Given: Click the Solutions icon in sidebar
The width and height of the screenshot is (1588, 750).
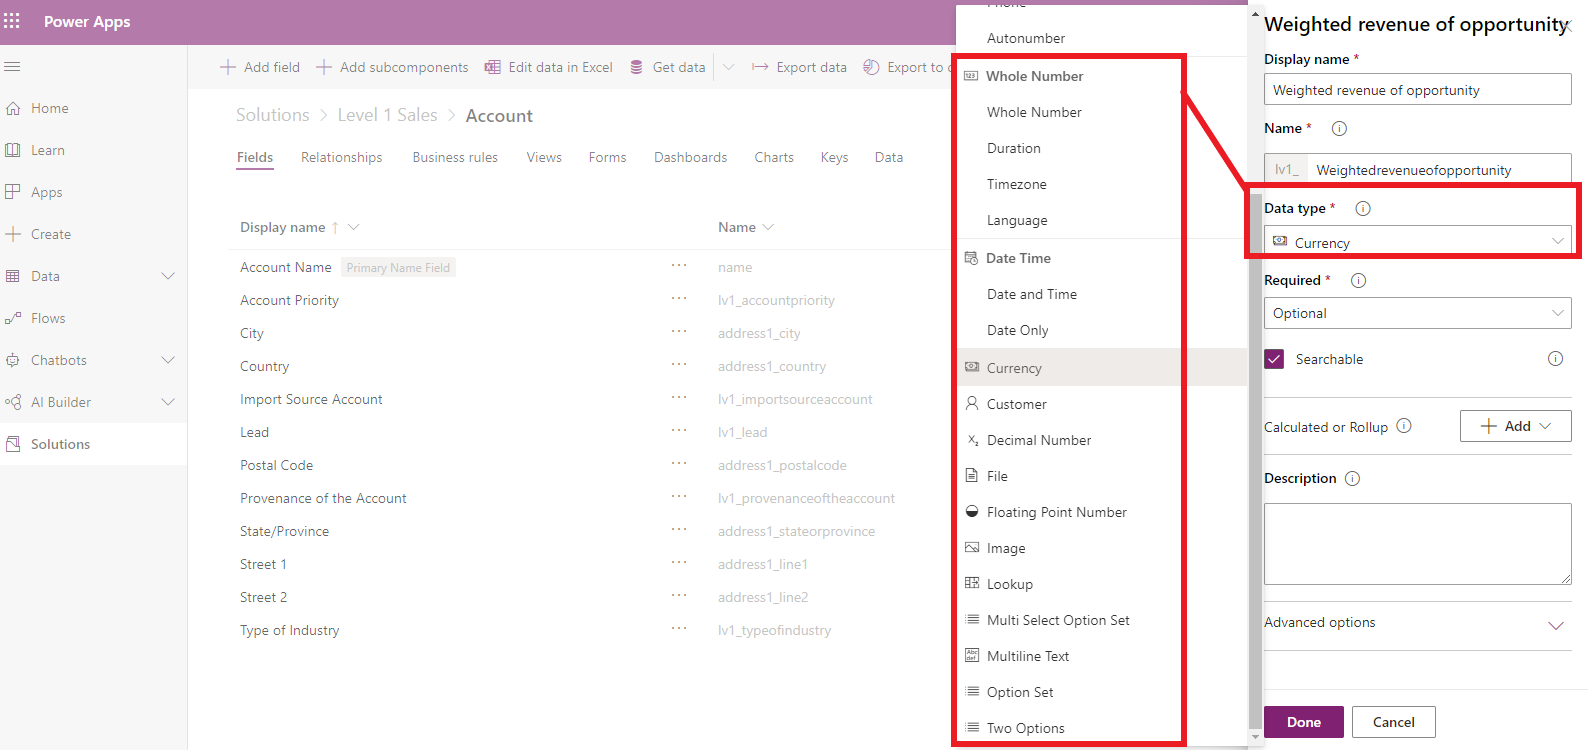Looking at the screenshot, I should [13, 444].
